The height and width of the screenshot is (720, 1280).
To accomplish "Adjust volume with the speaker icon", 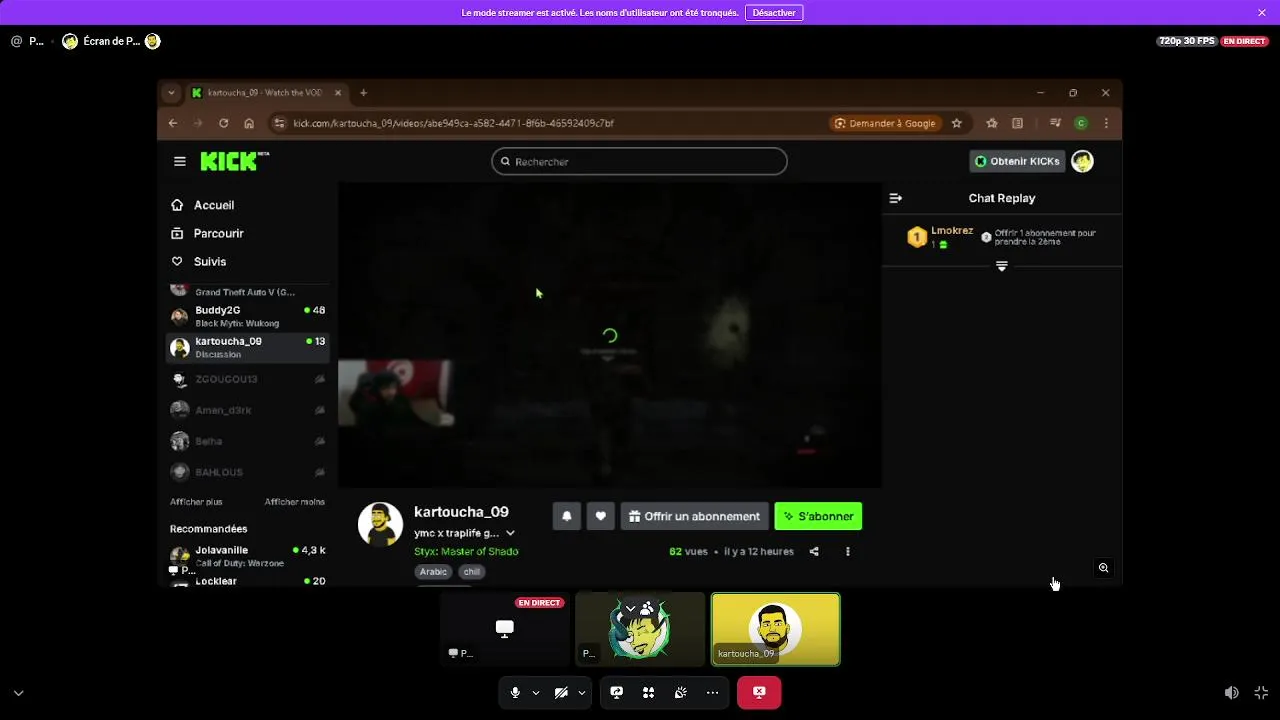I will coord(1232,692).
